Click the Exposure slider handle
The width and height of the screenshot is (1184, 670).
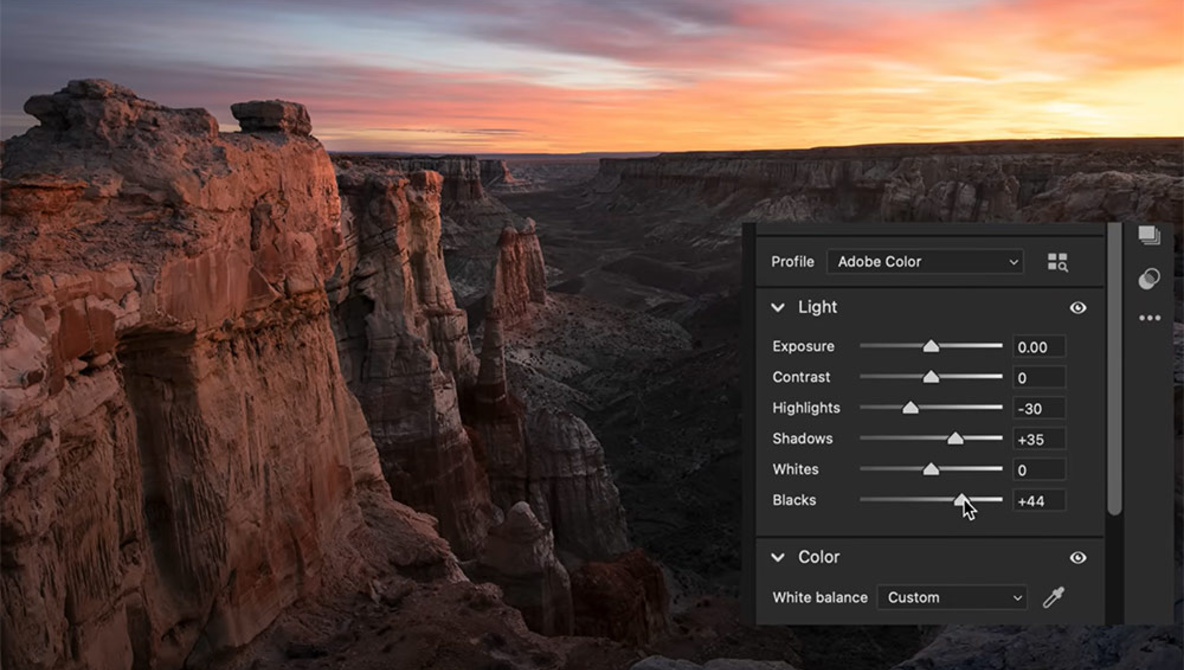(x=931, y=346)
